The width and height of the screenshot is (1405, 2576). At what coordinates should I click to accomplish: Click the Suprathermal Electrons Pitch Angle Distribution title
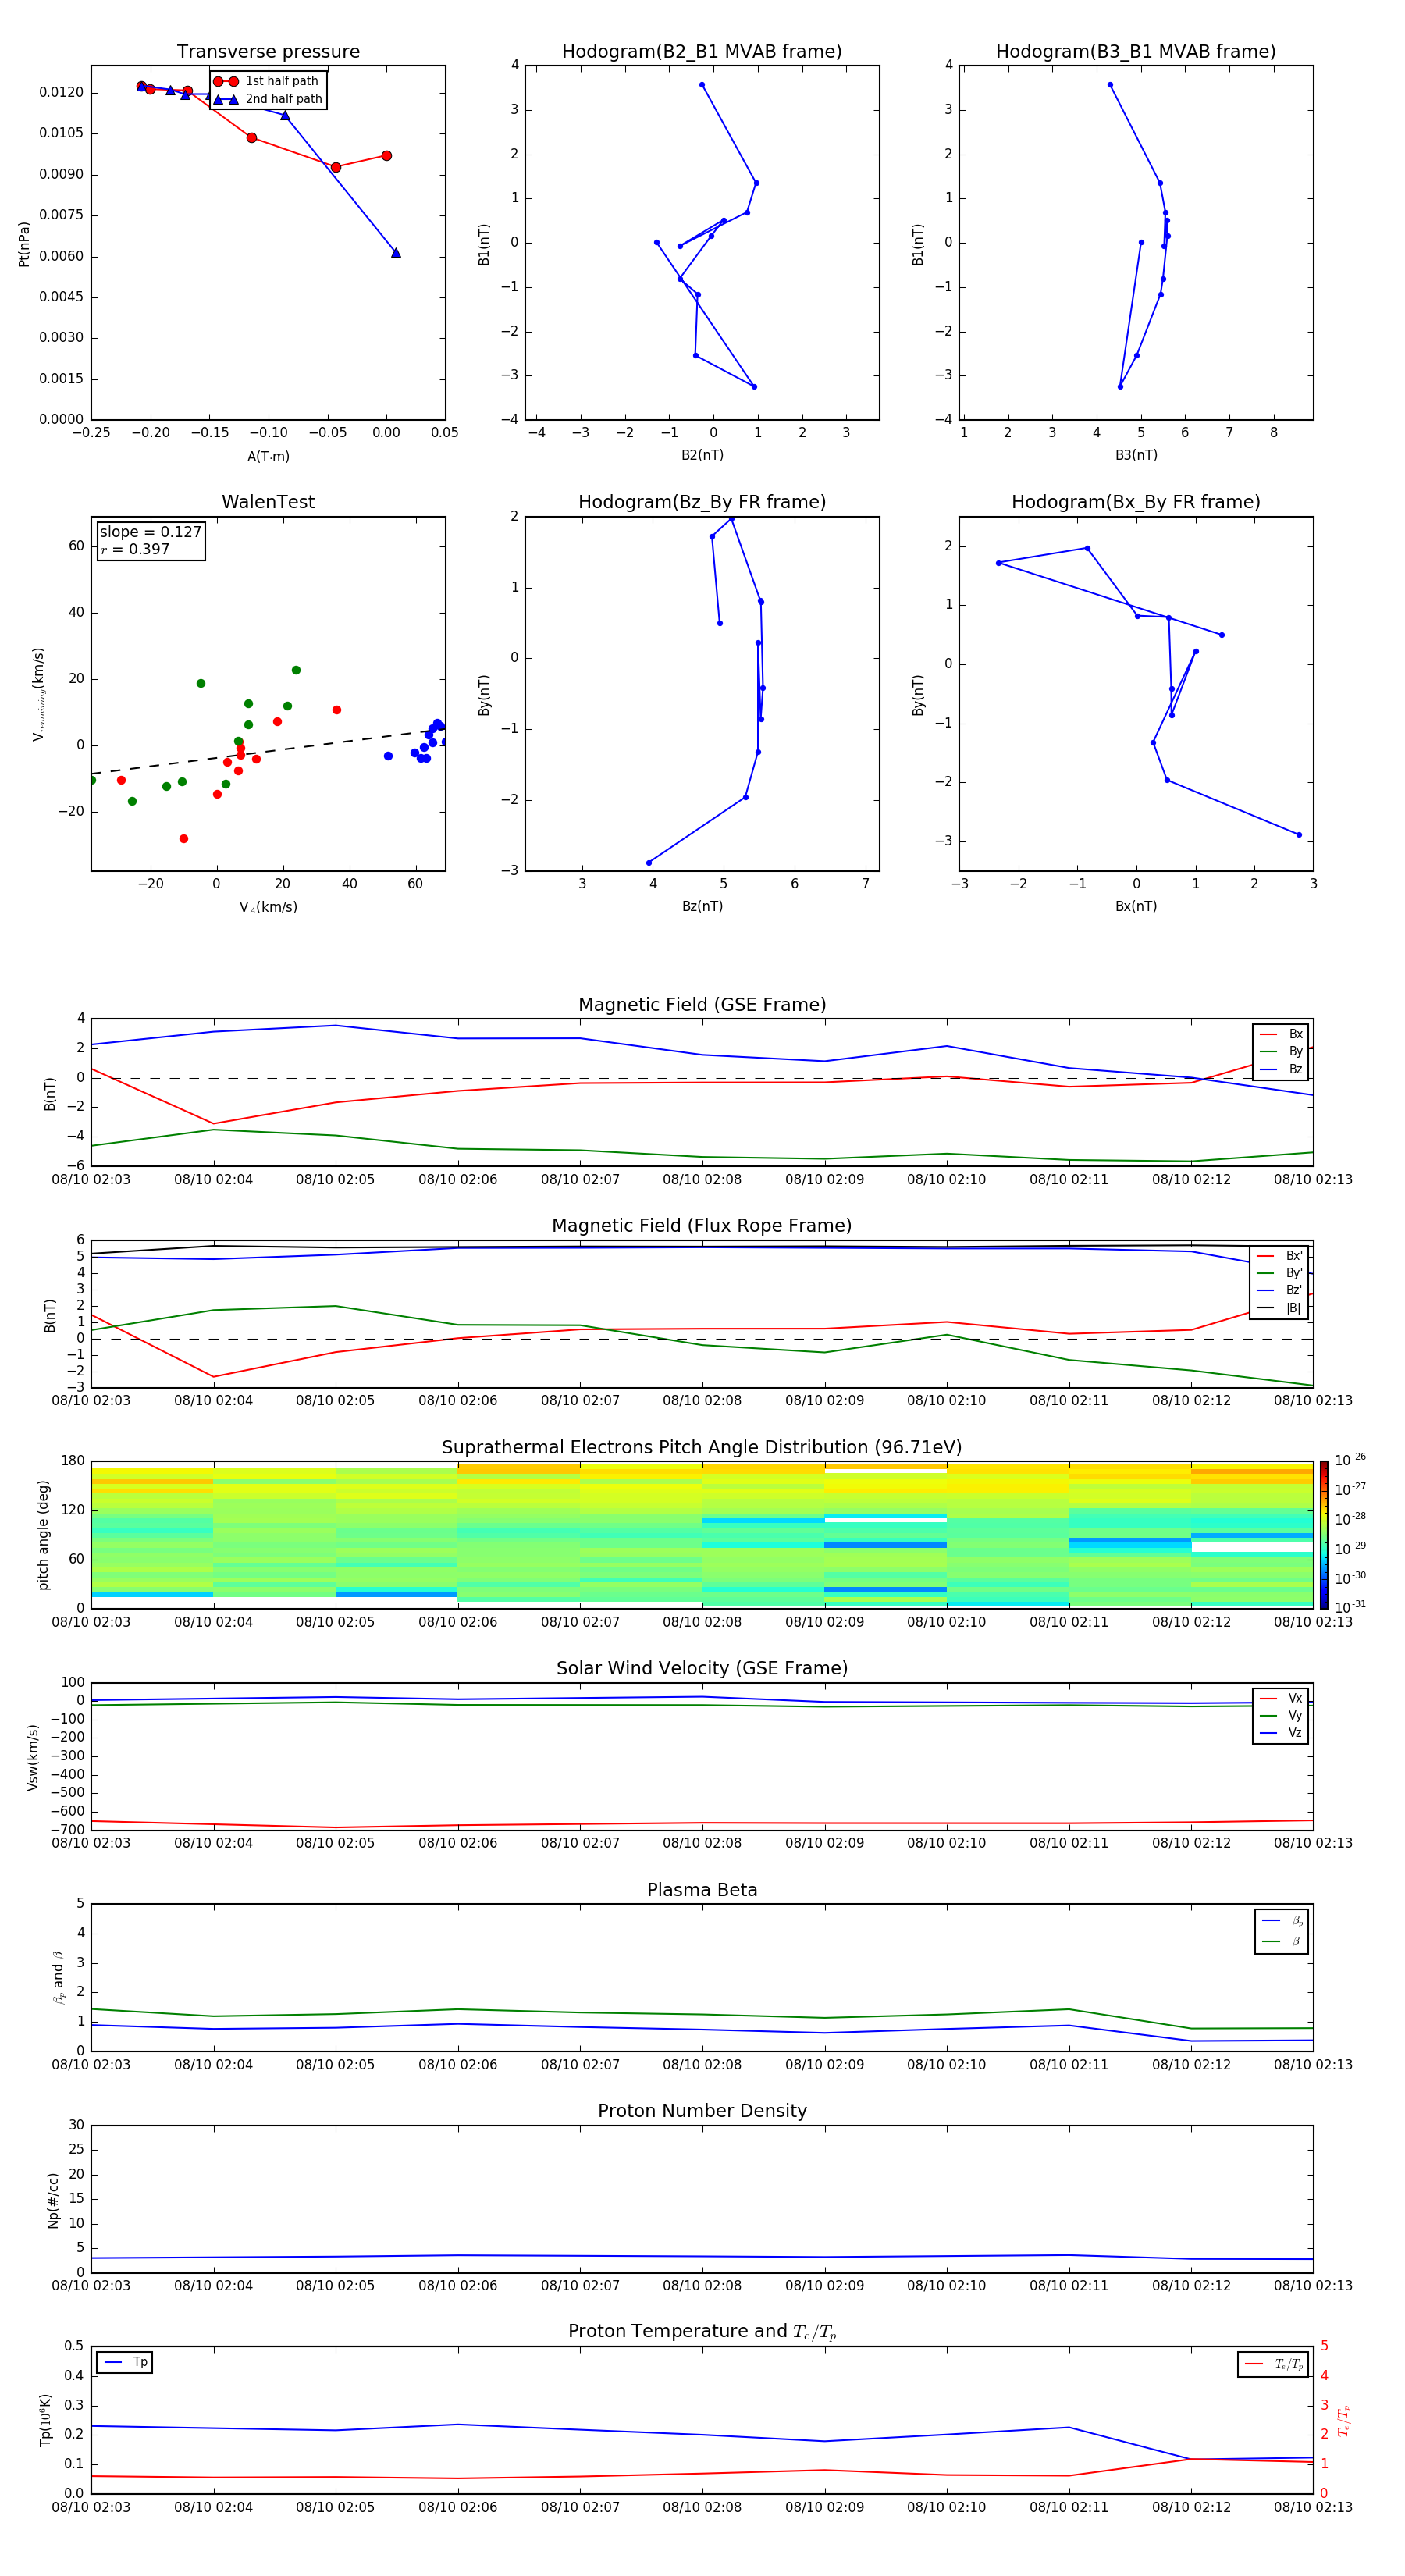tap(702, 1448)
